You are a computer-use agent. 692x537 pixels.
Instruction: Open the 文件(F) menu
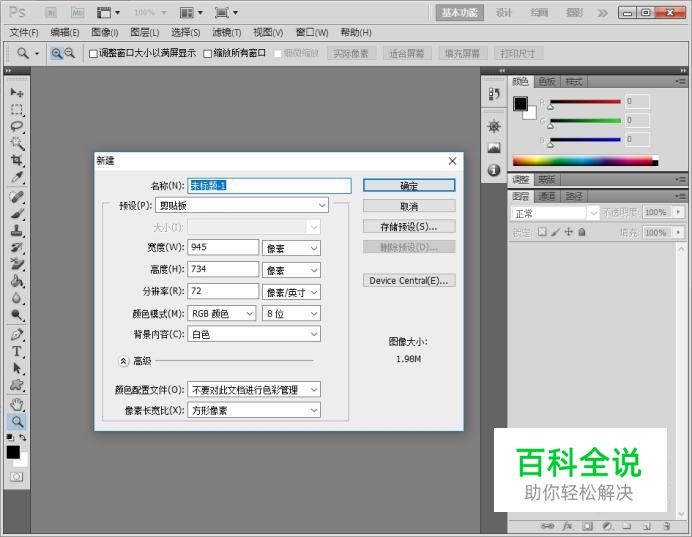pos(24,33)
